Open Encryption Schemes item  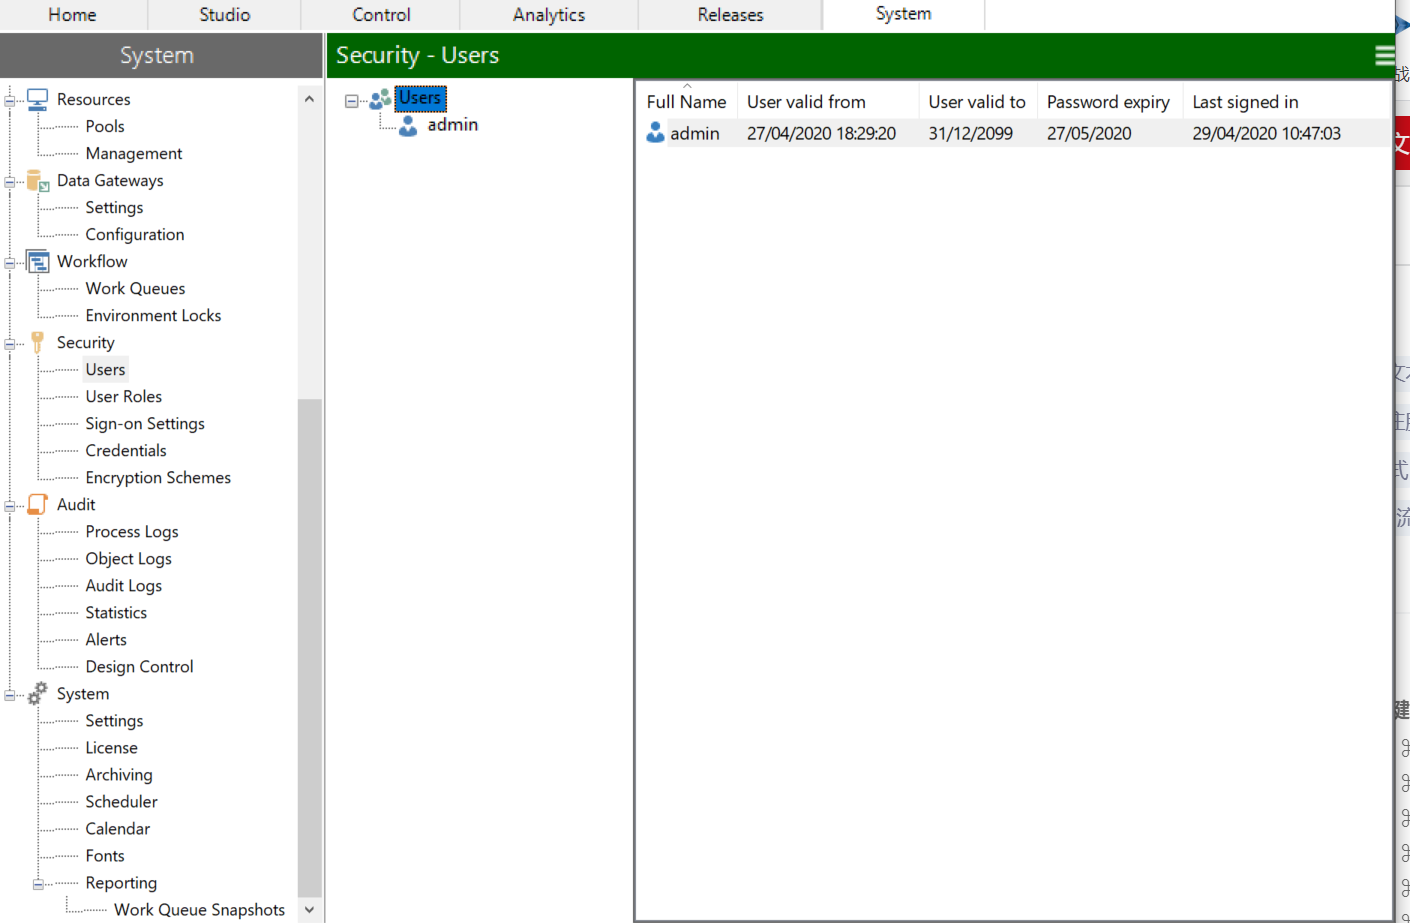(158, 477)
